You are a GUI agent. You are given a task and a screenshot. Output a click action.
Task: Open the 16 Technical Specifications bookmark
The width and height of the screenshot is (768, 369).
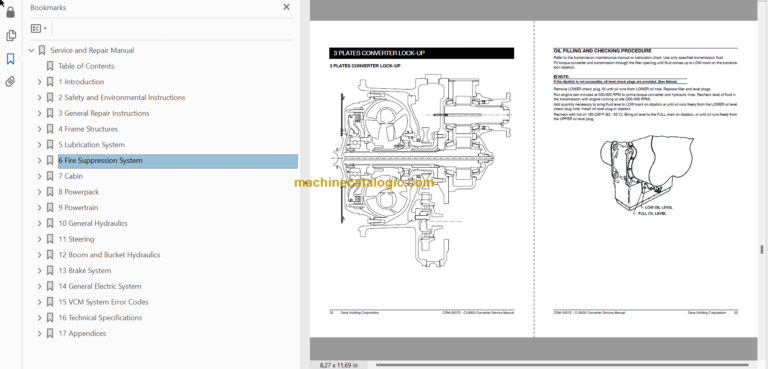(100, 318)
